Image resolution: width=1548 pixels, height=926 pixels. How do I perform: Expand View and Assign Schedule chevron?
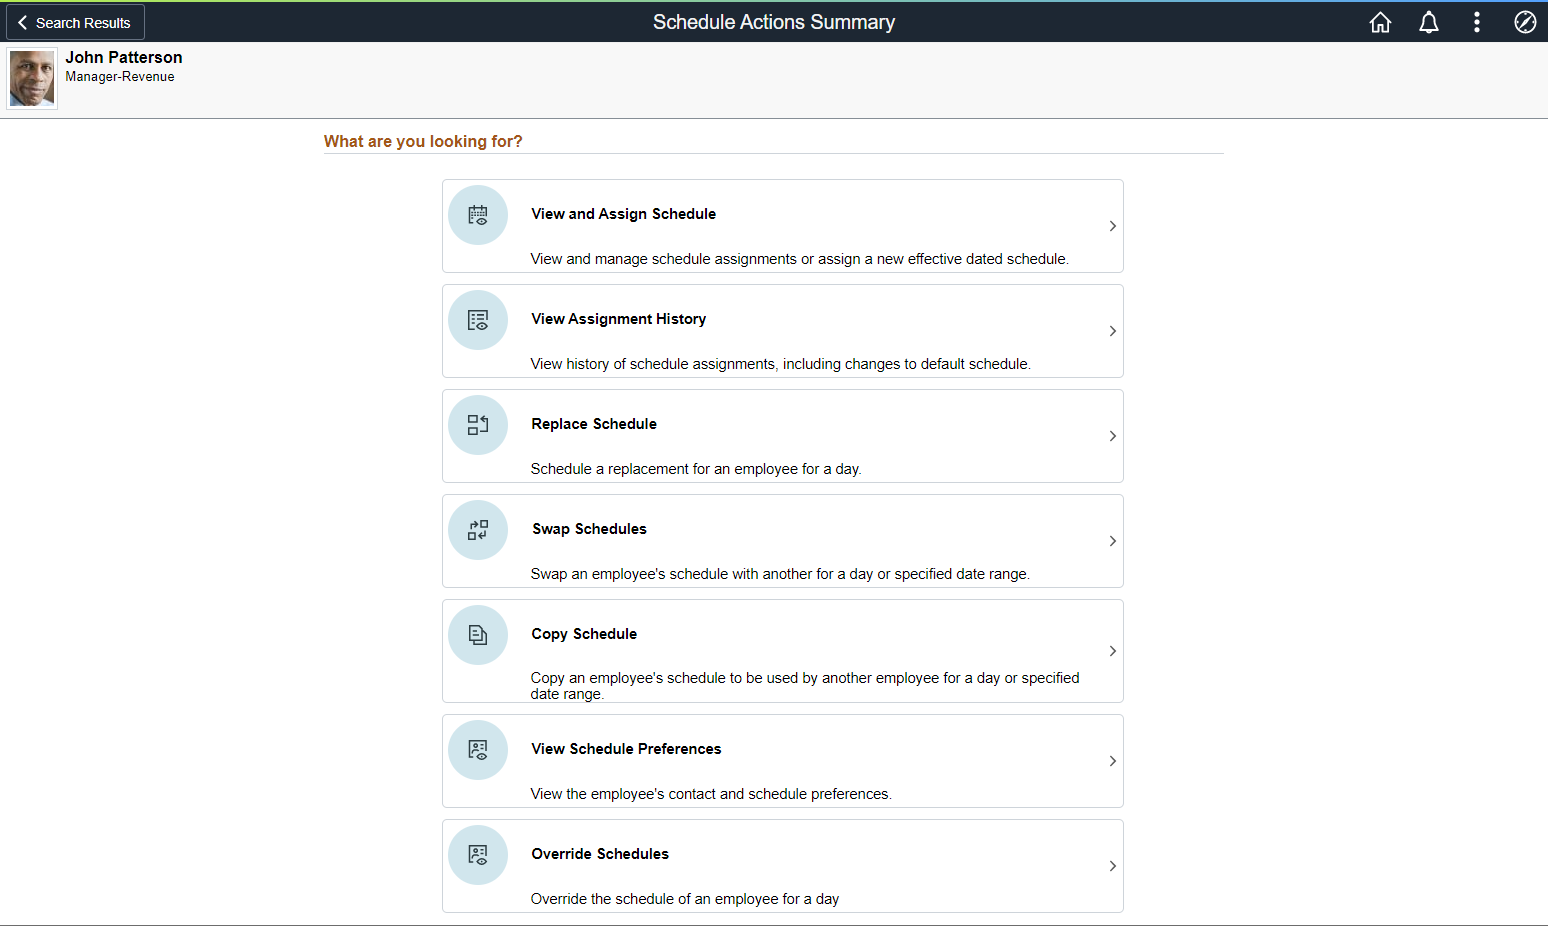point(1112,226)
